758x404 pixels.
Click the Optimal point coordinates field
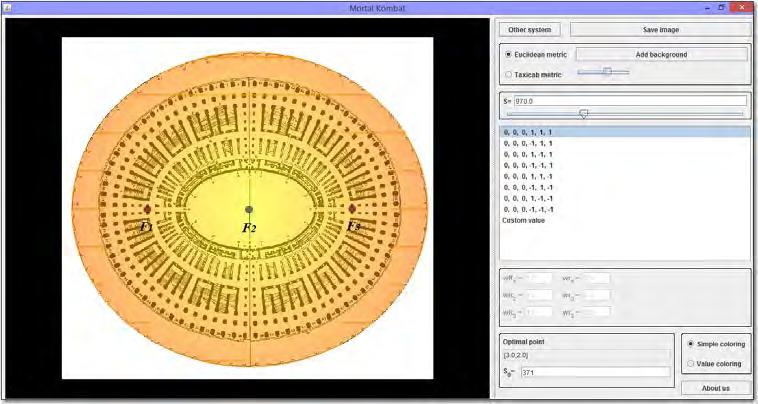(586, 355)
